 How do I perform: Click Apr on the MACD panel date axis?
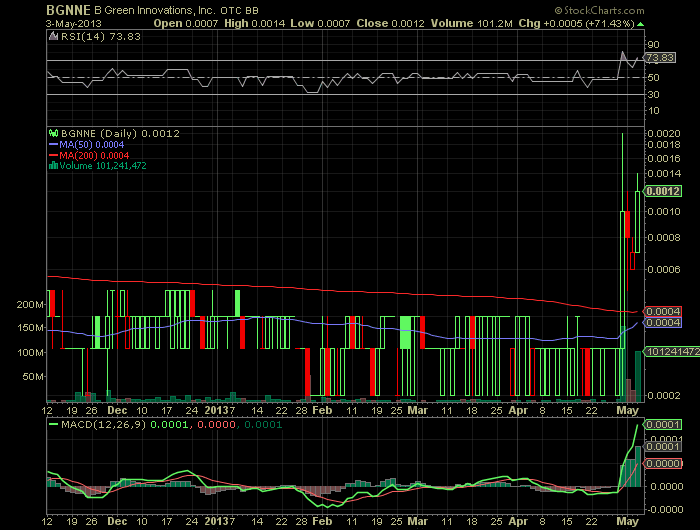tap(518, 521)
